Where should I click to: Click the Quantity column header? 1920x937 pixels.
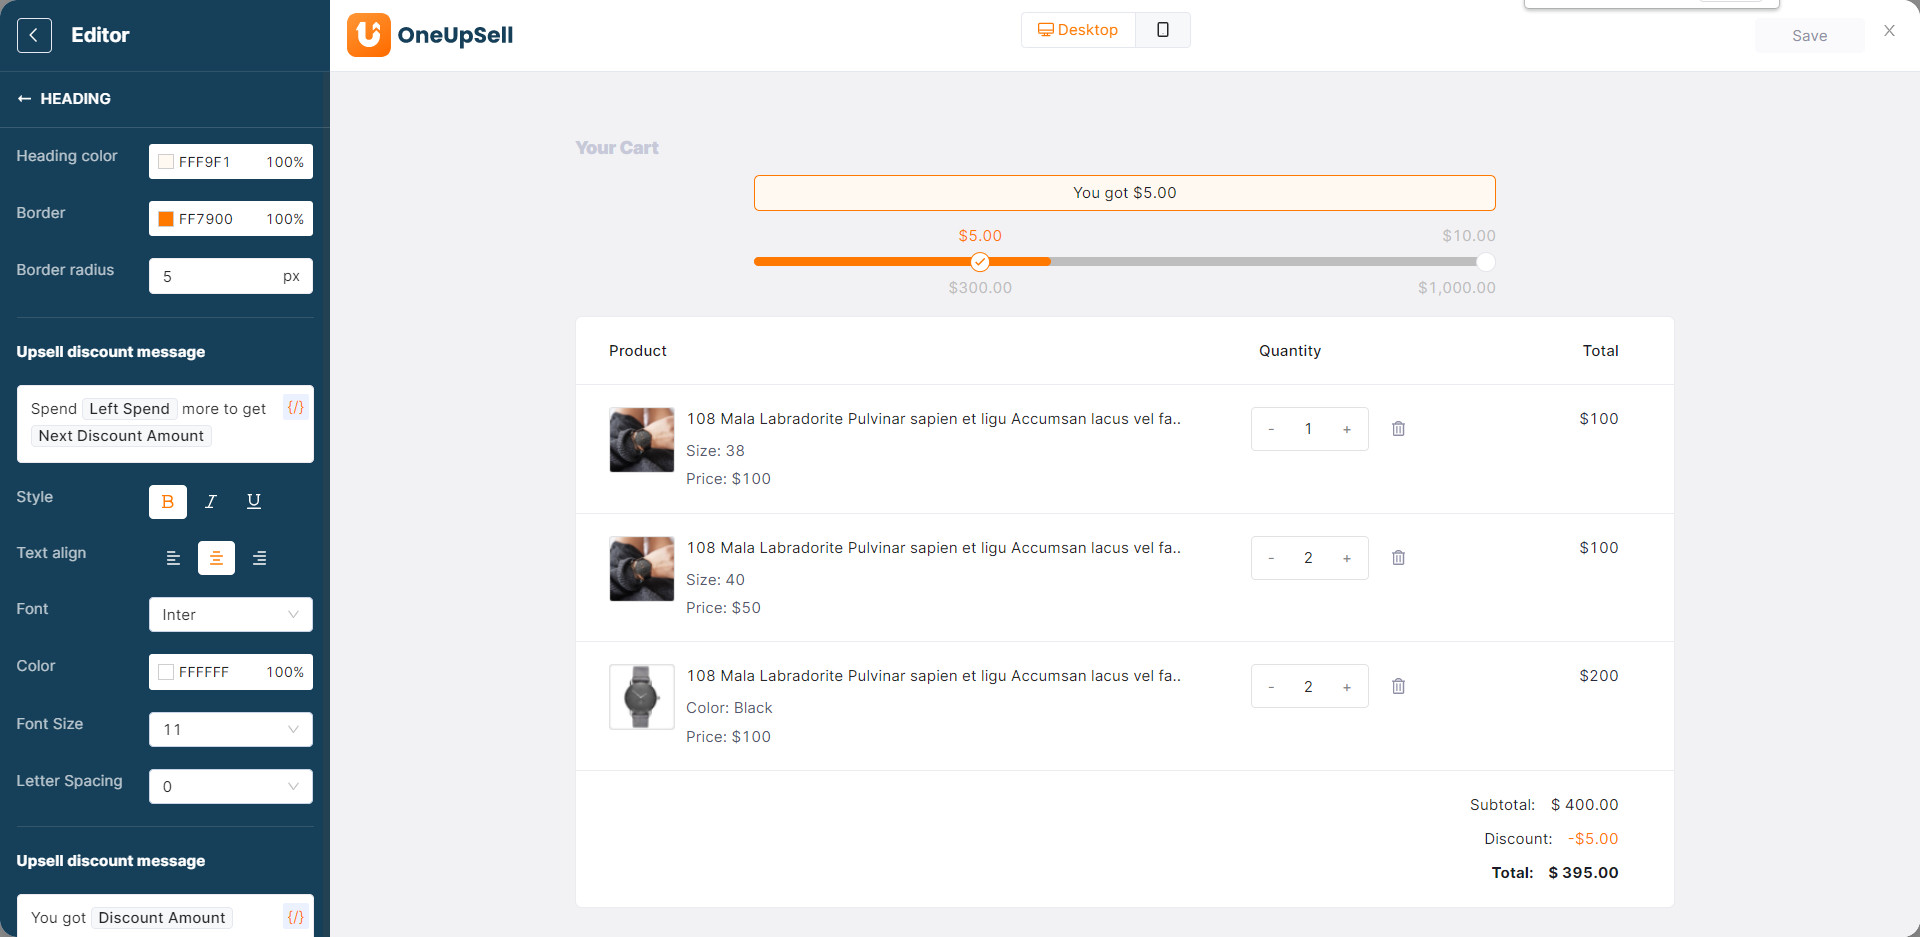pos(1290,351)
